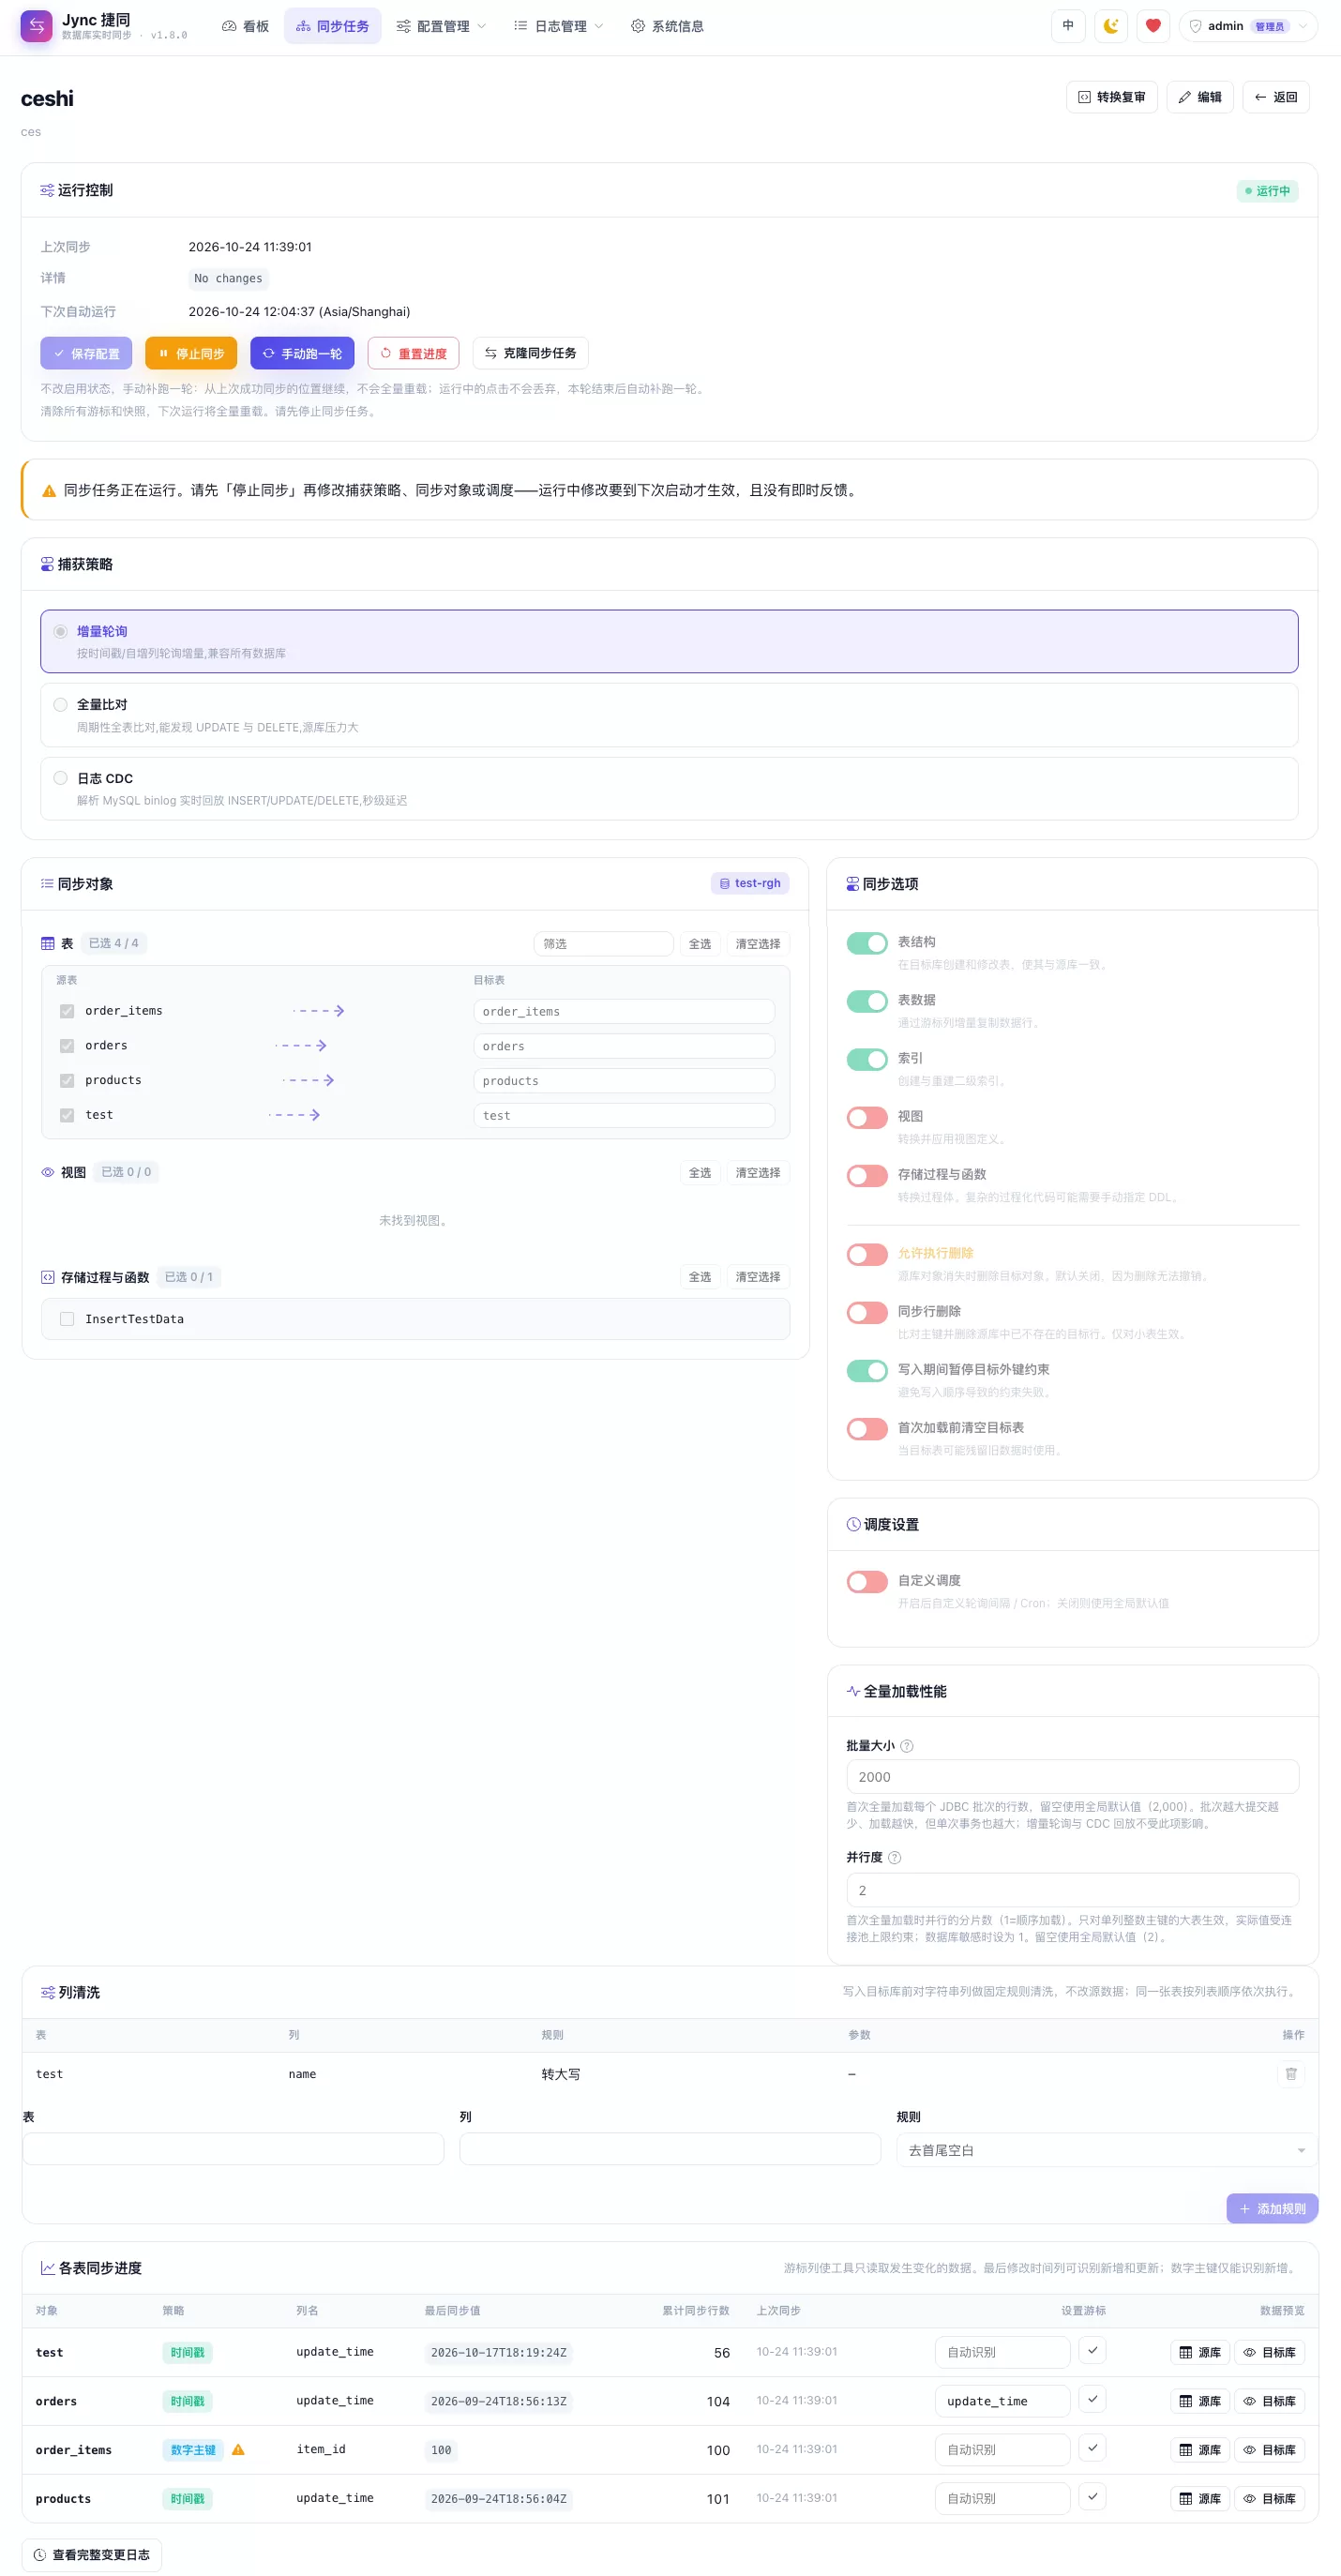Toggle 表结构 sync option
Screen dimensions: 1341x2576
pos(866,943)
